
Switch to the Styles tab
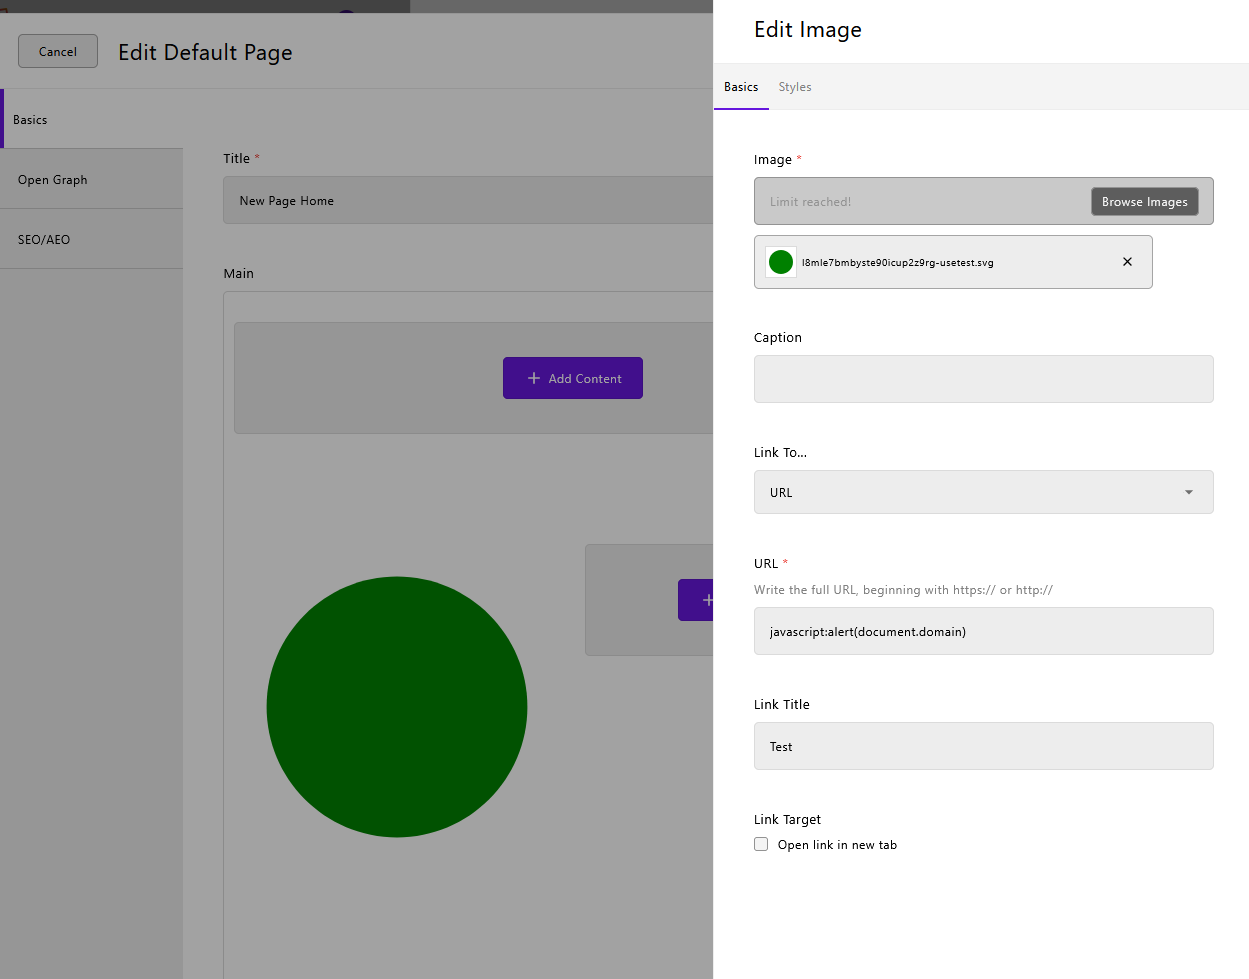(x=795, y=87)
